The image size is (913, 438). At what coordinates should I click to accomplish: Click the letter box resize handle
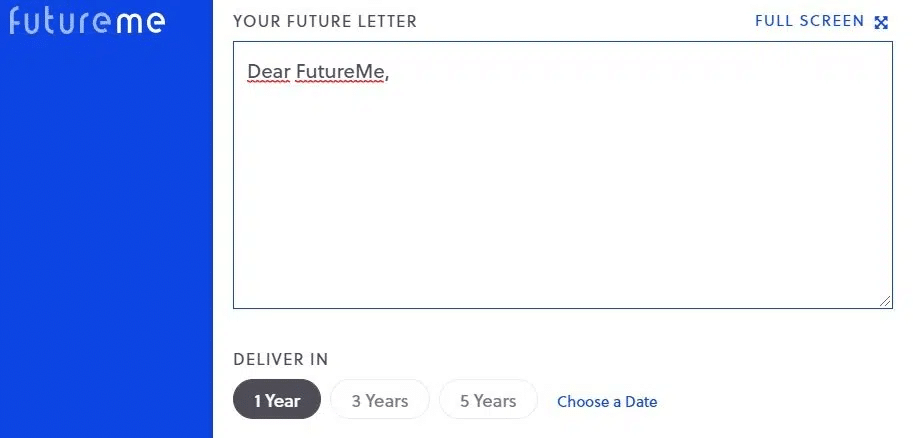pos(886,301)
